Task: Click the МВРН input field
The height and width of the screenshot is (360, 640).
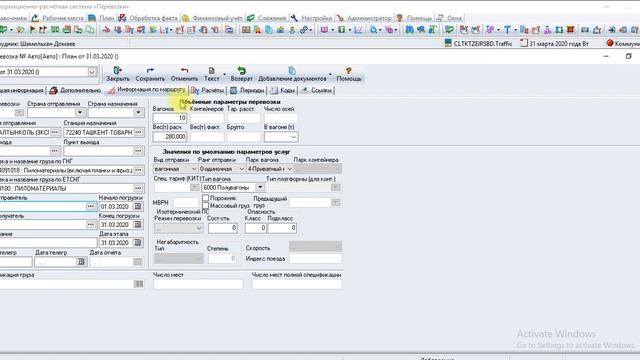Action: [186, 202]
